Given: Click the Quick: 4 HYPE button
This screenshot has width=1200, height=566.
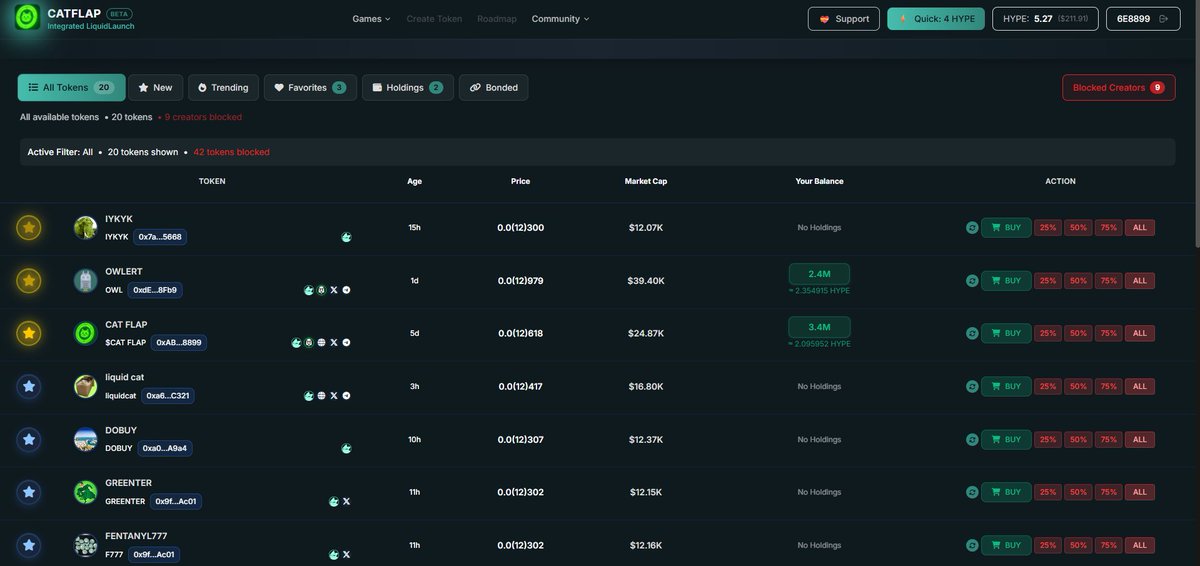Looking at the screenshot, I should [x=936, y=19].
